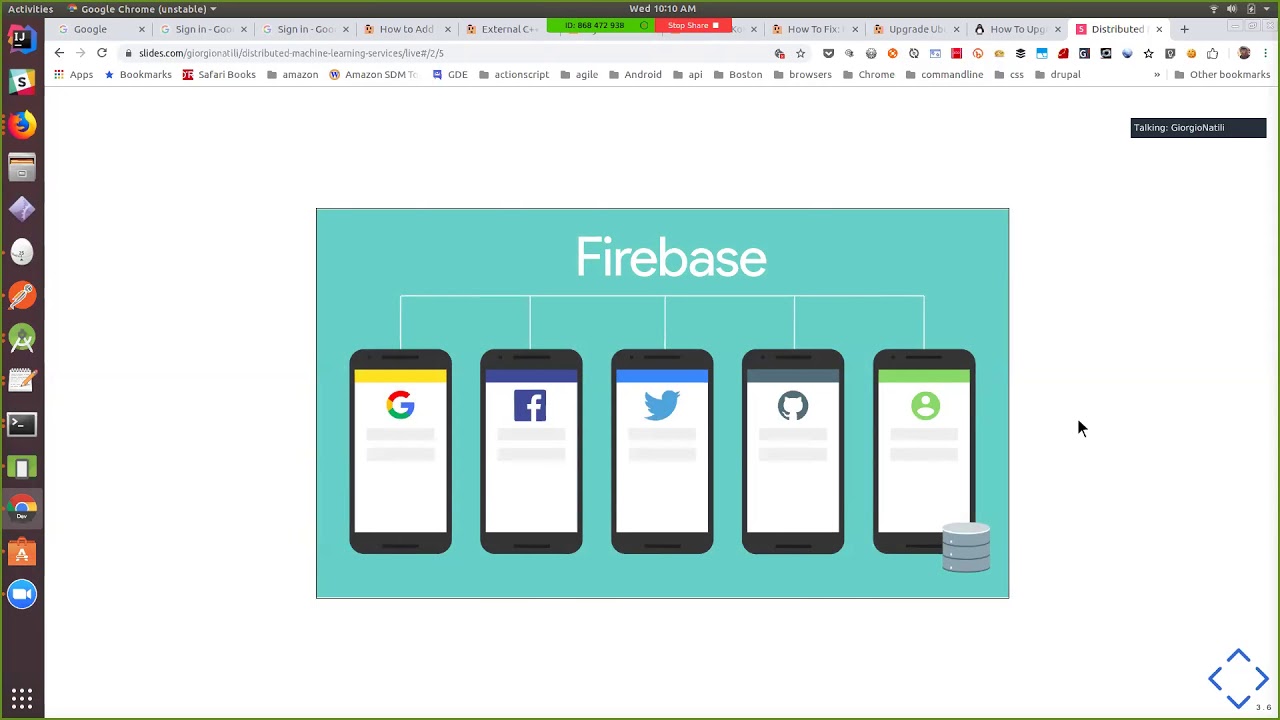The height and width of the screenshot is (720, 1280).
Task: Launch Firefox from the dock
Action: point(21,124)
